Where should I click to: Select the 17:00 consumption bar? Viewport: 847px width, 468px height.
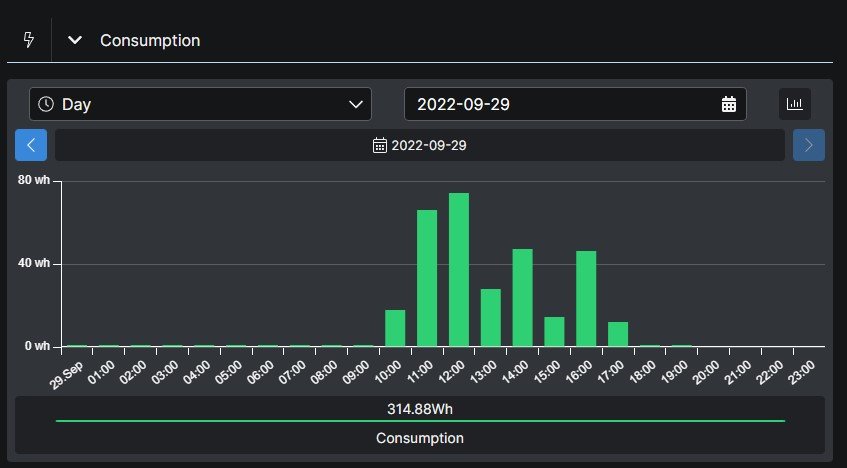pyautogui.click(x=618, y=334)
